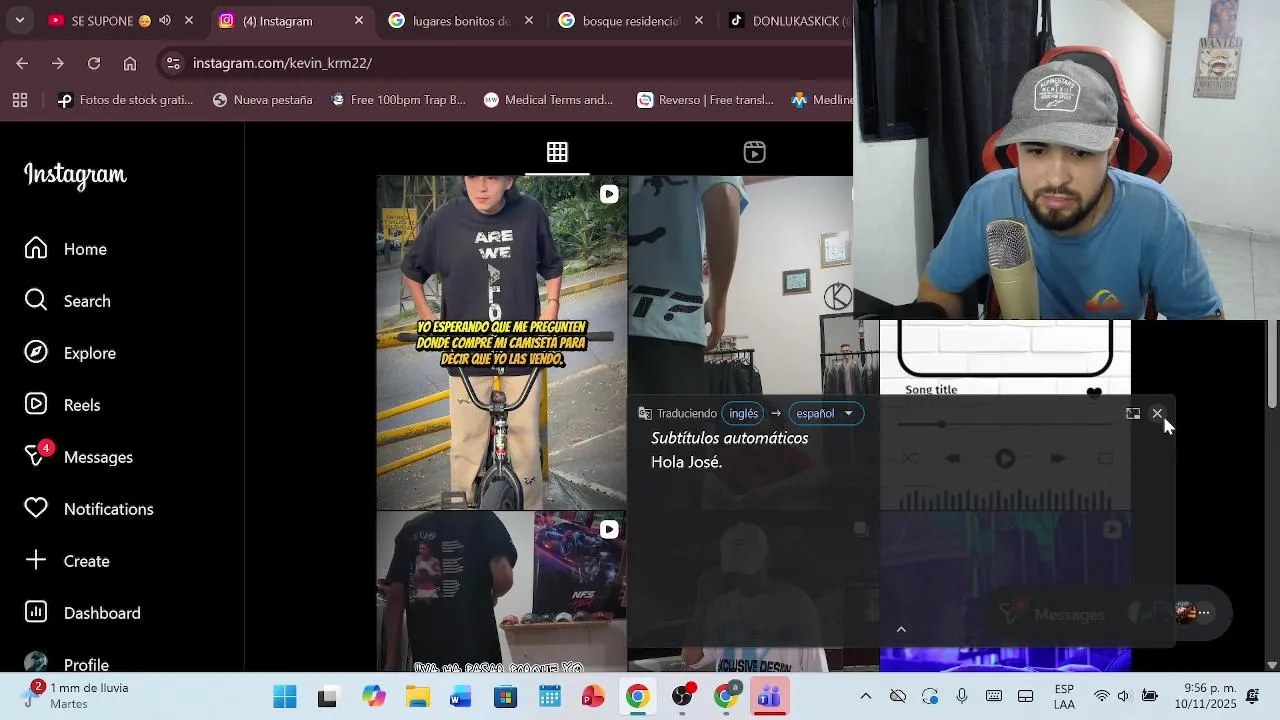Image resolution: width=1280 pixels, height=720 pixels.
Task: Switch to the reels tab icon on profile
Action: coord(755,152)
